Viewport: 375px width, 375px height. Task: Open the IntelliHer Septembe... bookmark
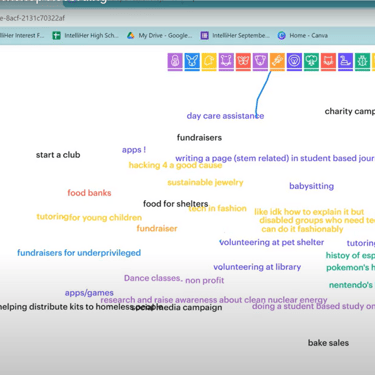[235, 35]
